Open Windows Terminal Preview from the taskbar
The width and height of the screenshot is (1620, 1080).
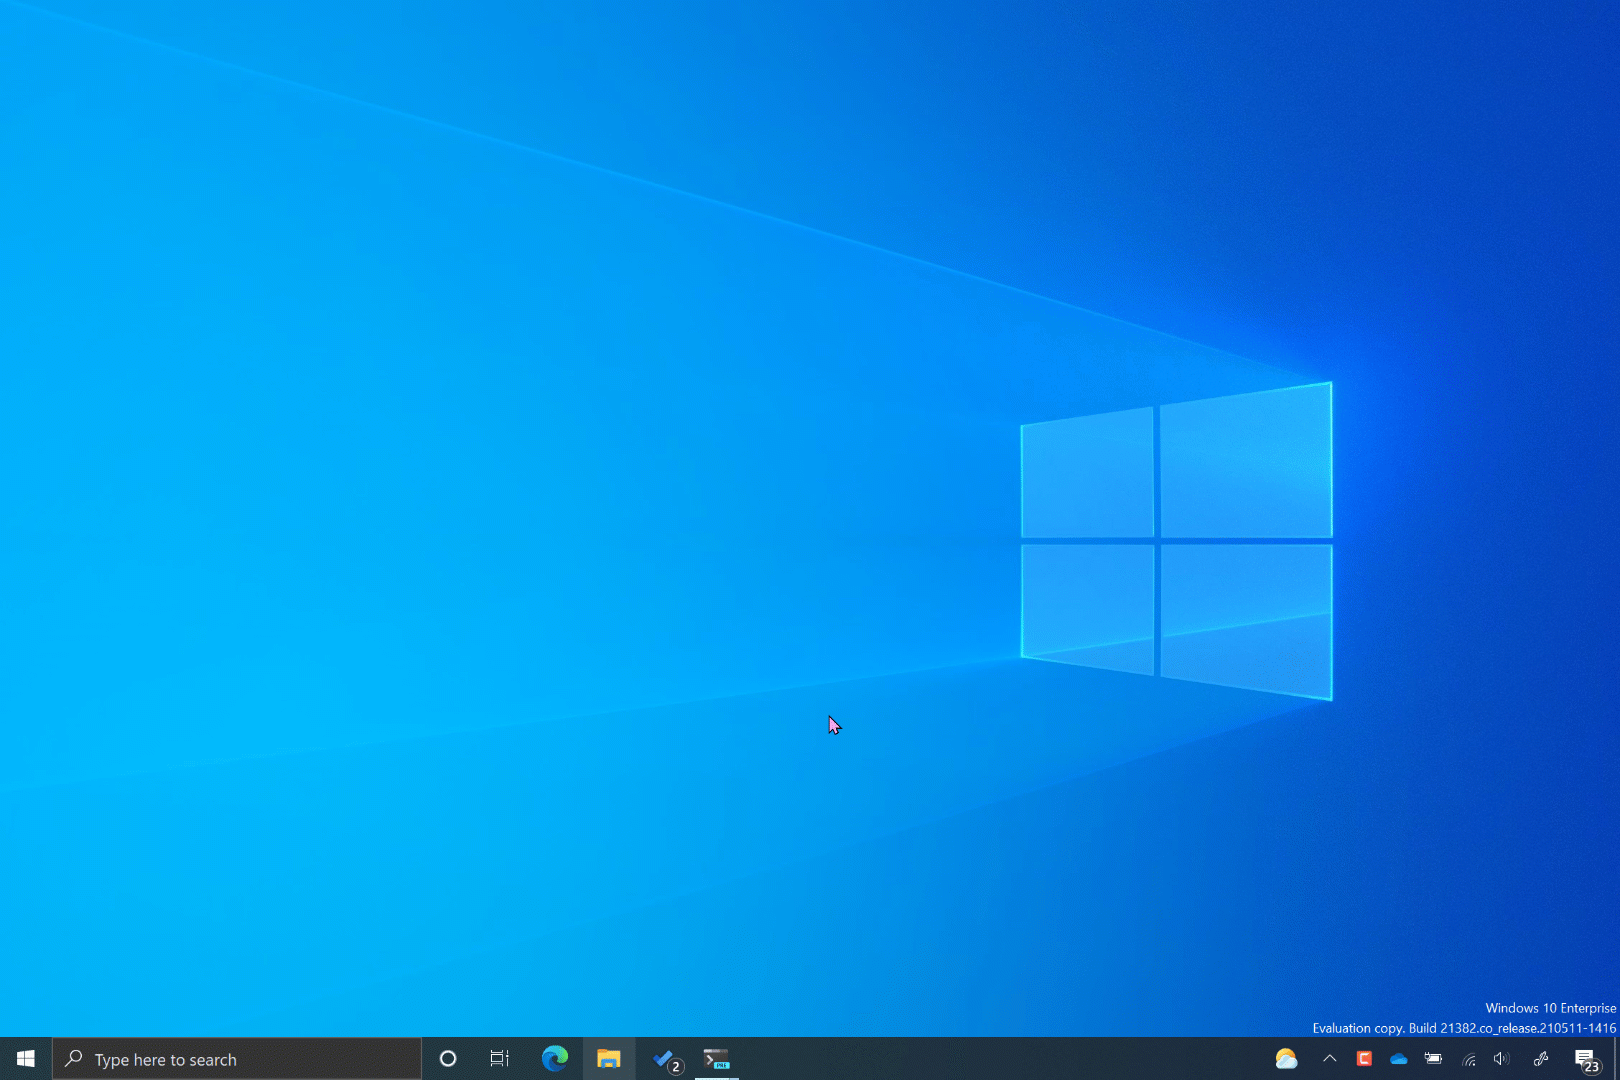[717, 1059]
